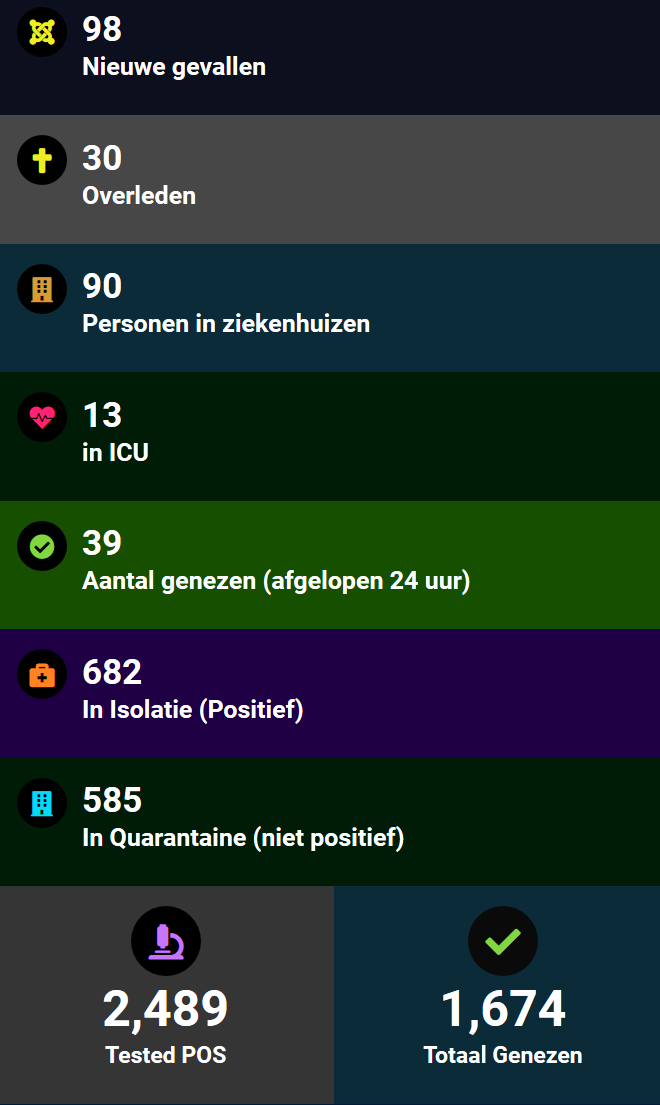Click the Personen in ziekenhuizen label

[x=226, y=324]
